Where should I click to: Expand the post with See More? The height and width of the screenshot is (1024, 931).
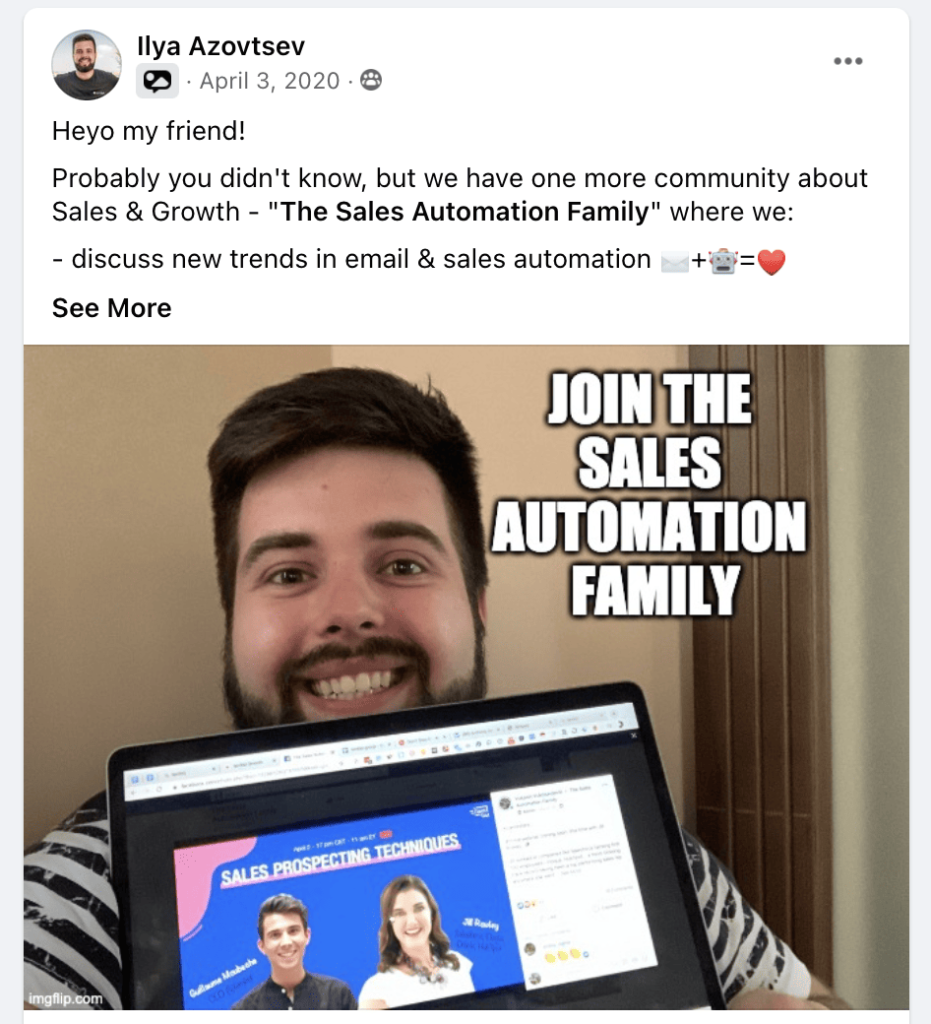click(112, 308)
